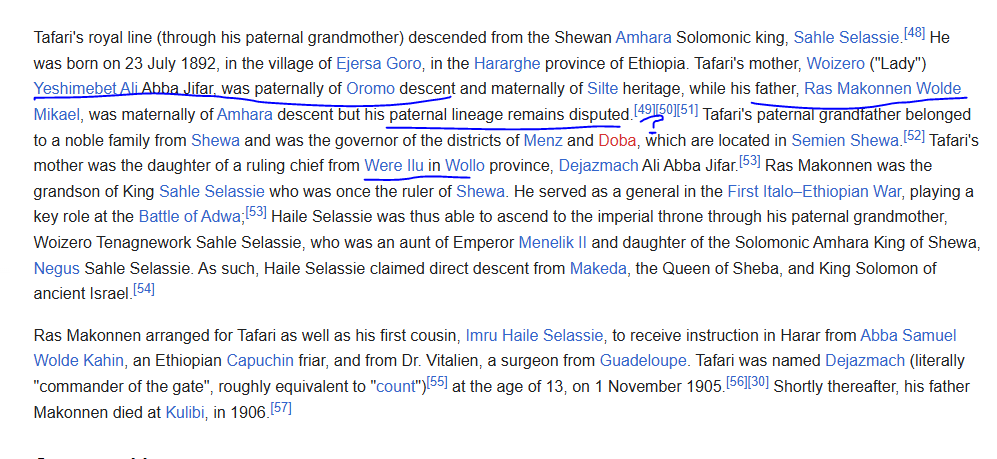Click the Imru Haile Selassie link
This screenshot has width=997, height=459.
click(x=533, y=336)
